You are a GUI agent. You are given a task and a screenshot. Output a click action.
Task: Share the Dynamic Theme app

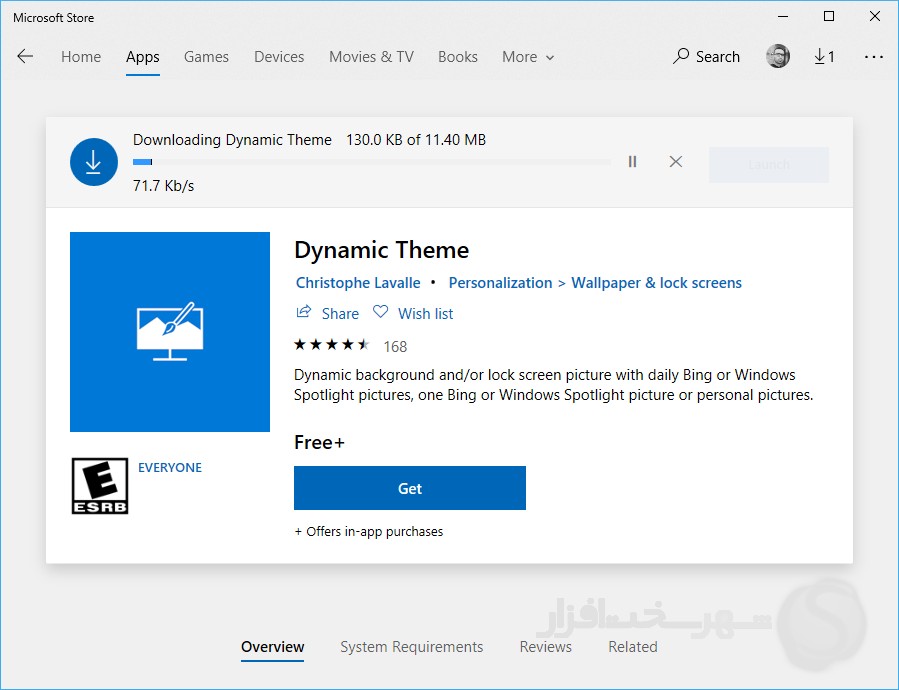(328, 313)
